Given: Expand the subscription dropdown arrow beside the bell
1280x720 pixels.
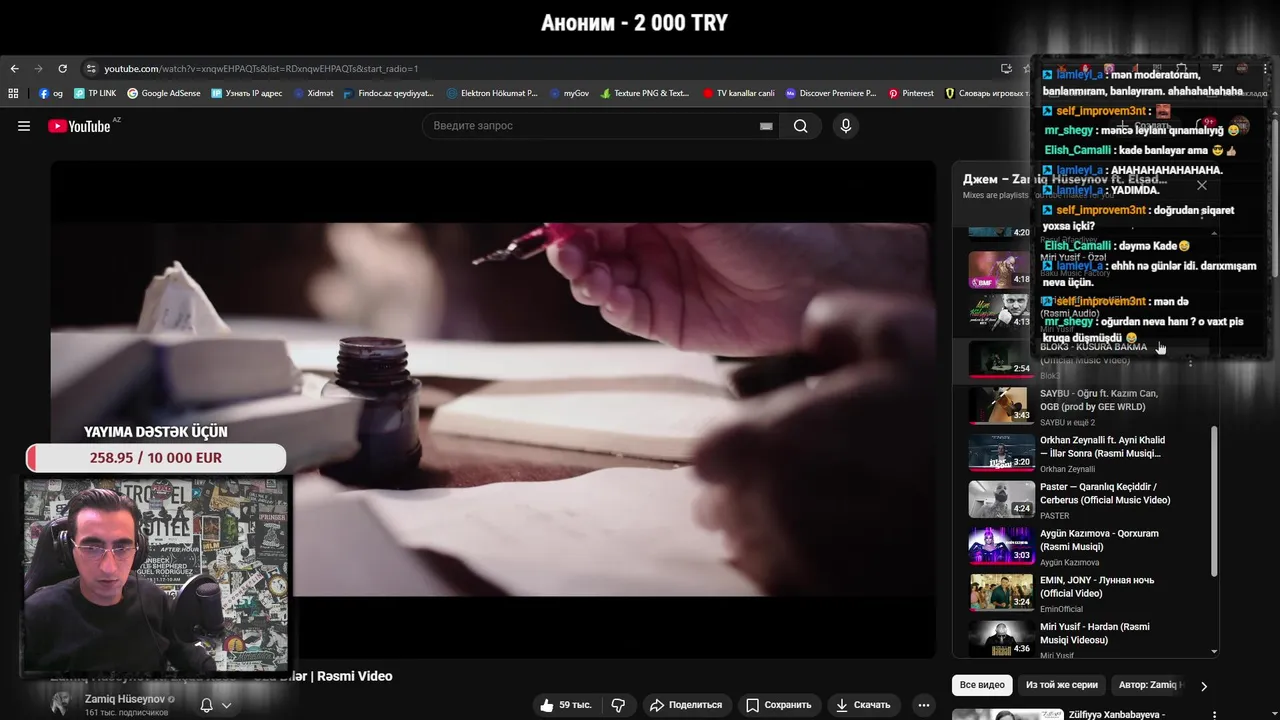Looking at the screenshot, I should (227, 705).
